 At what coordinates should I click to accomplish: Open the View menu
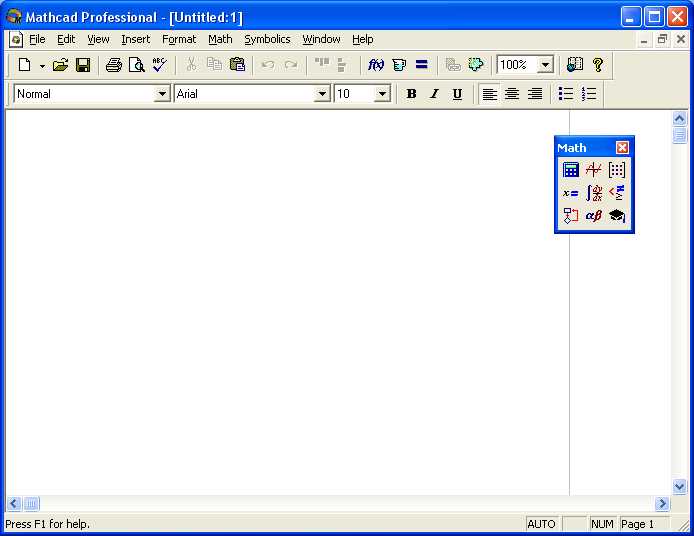click(x=98, y=39)
